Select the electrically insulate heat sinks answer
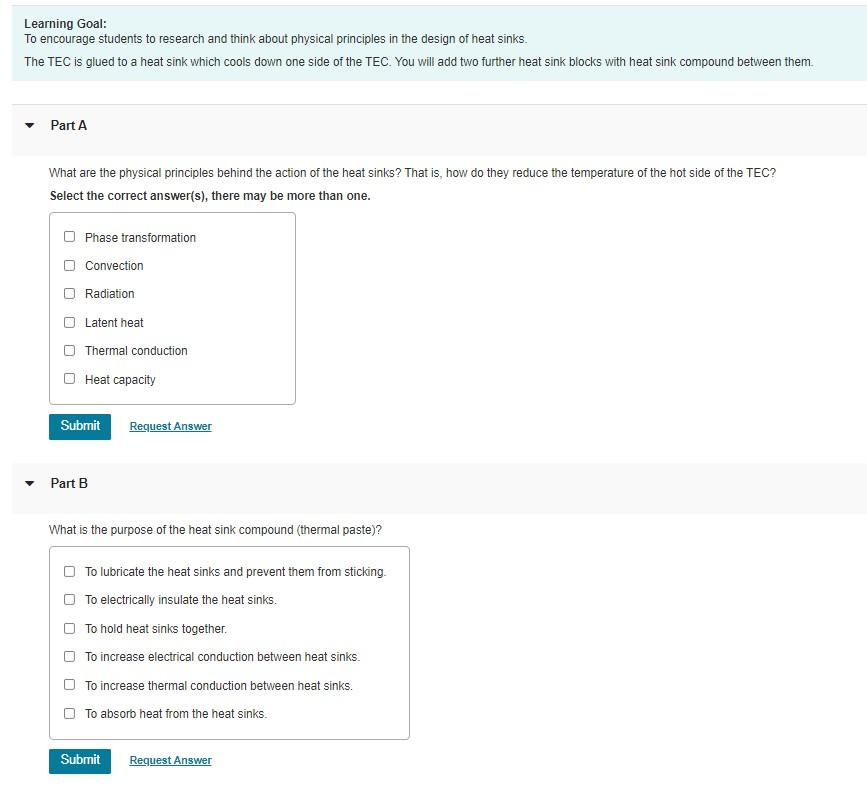The image size is (867, 794). [69, 599]
